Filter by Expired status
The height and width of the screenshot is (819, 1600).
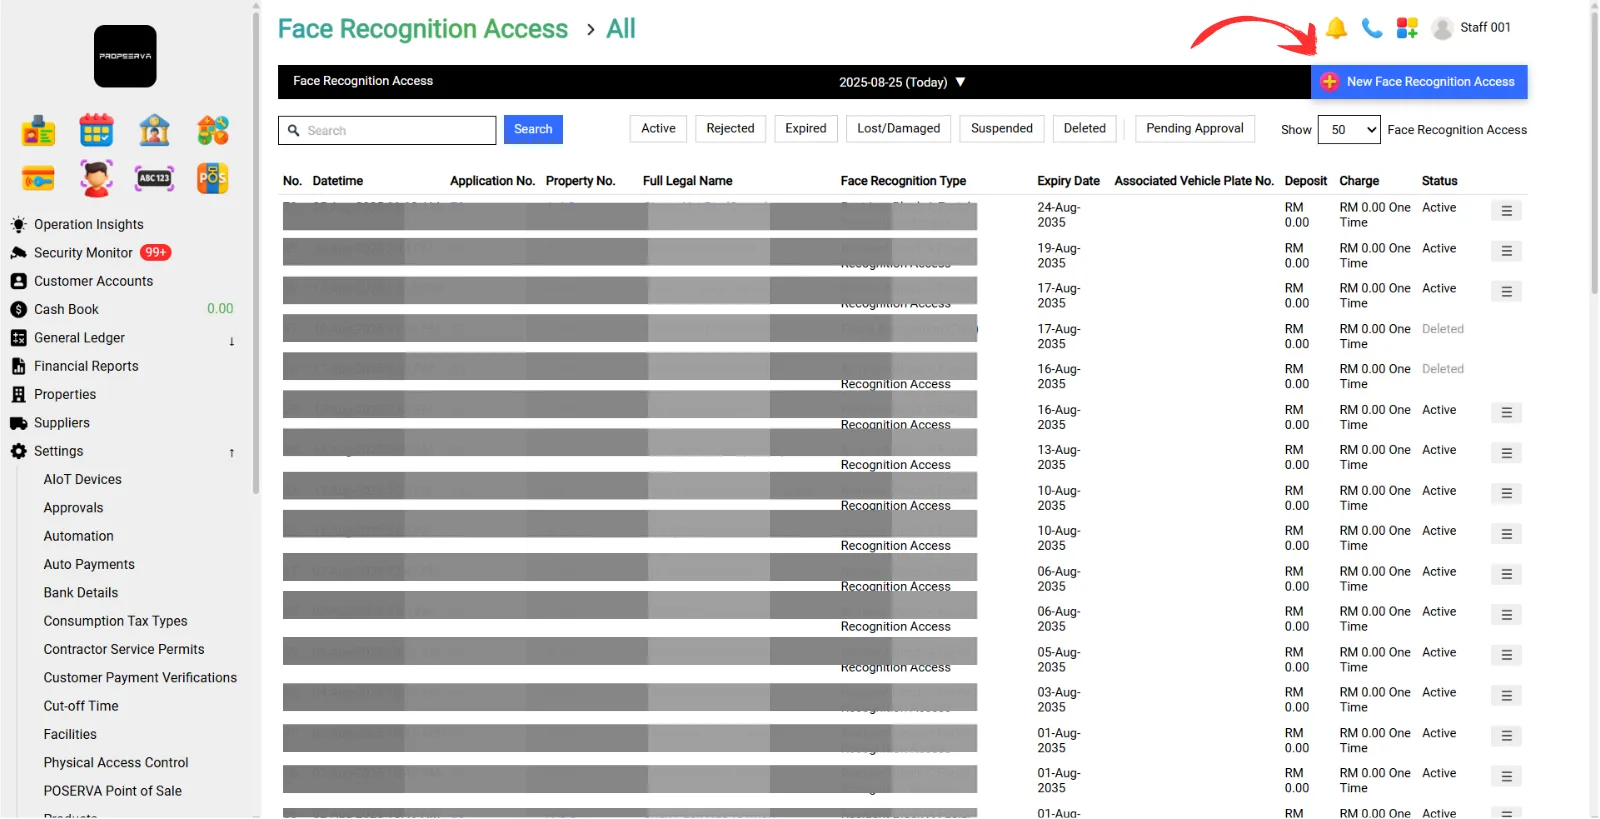806,129
